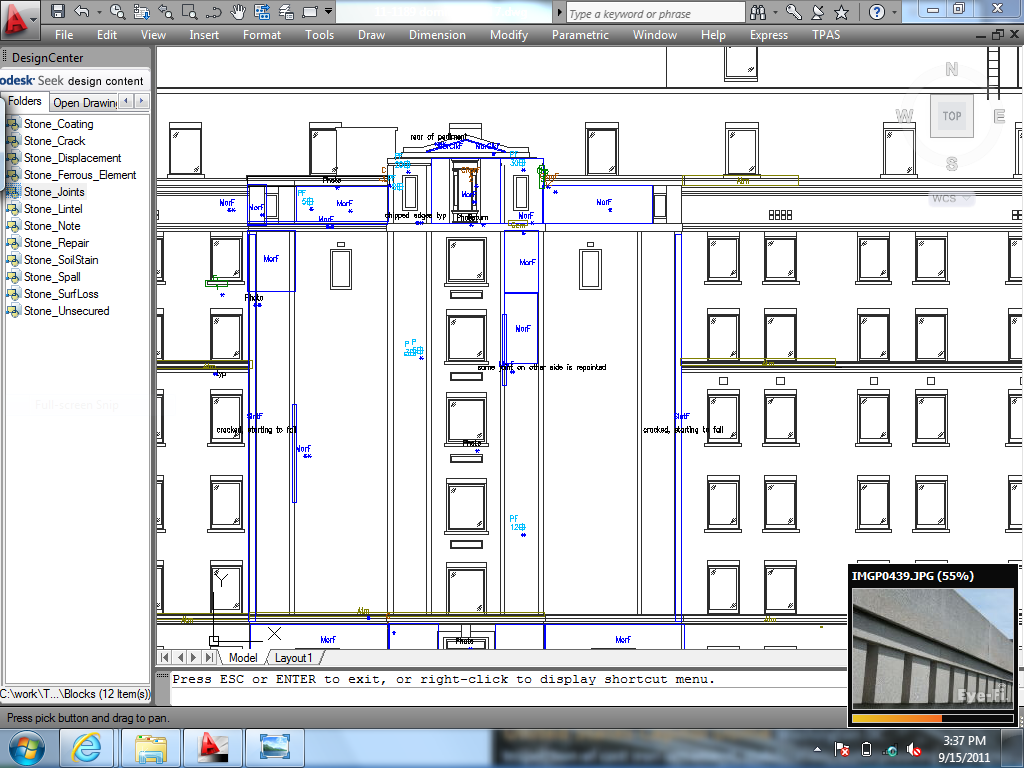Select the Stone_Spall block in DesignCenter
This screenshot has width=1024, height=768.
coord(52,277)
